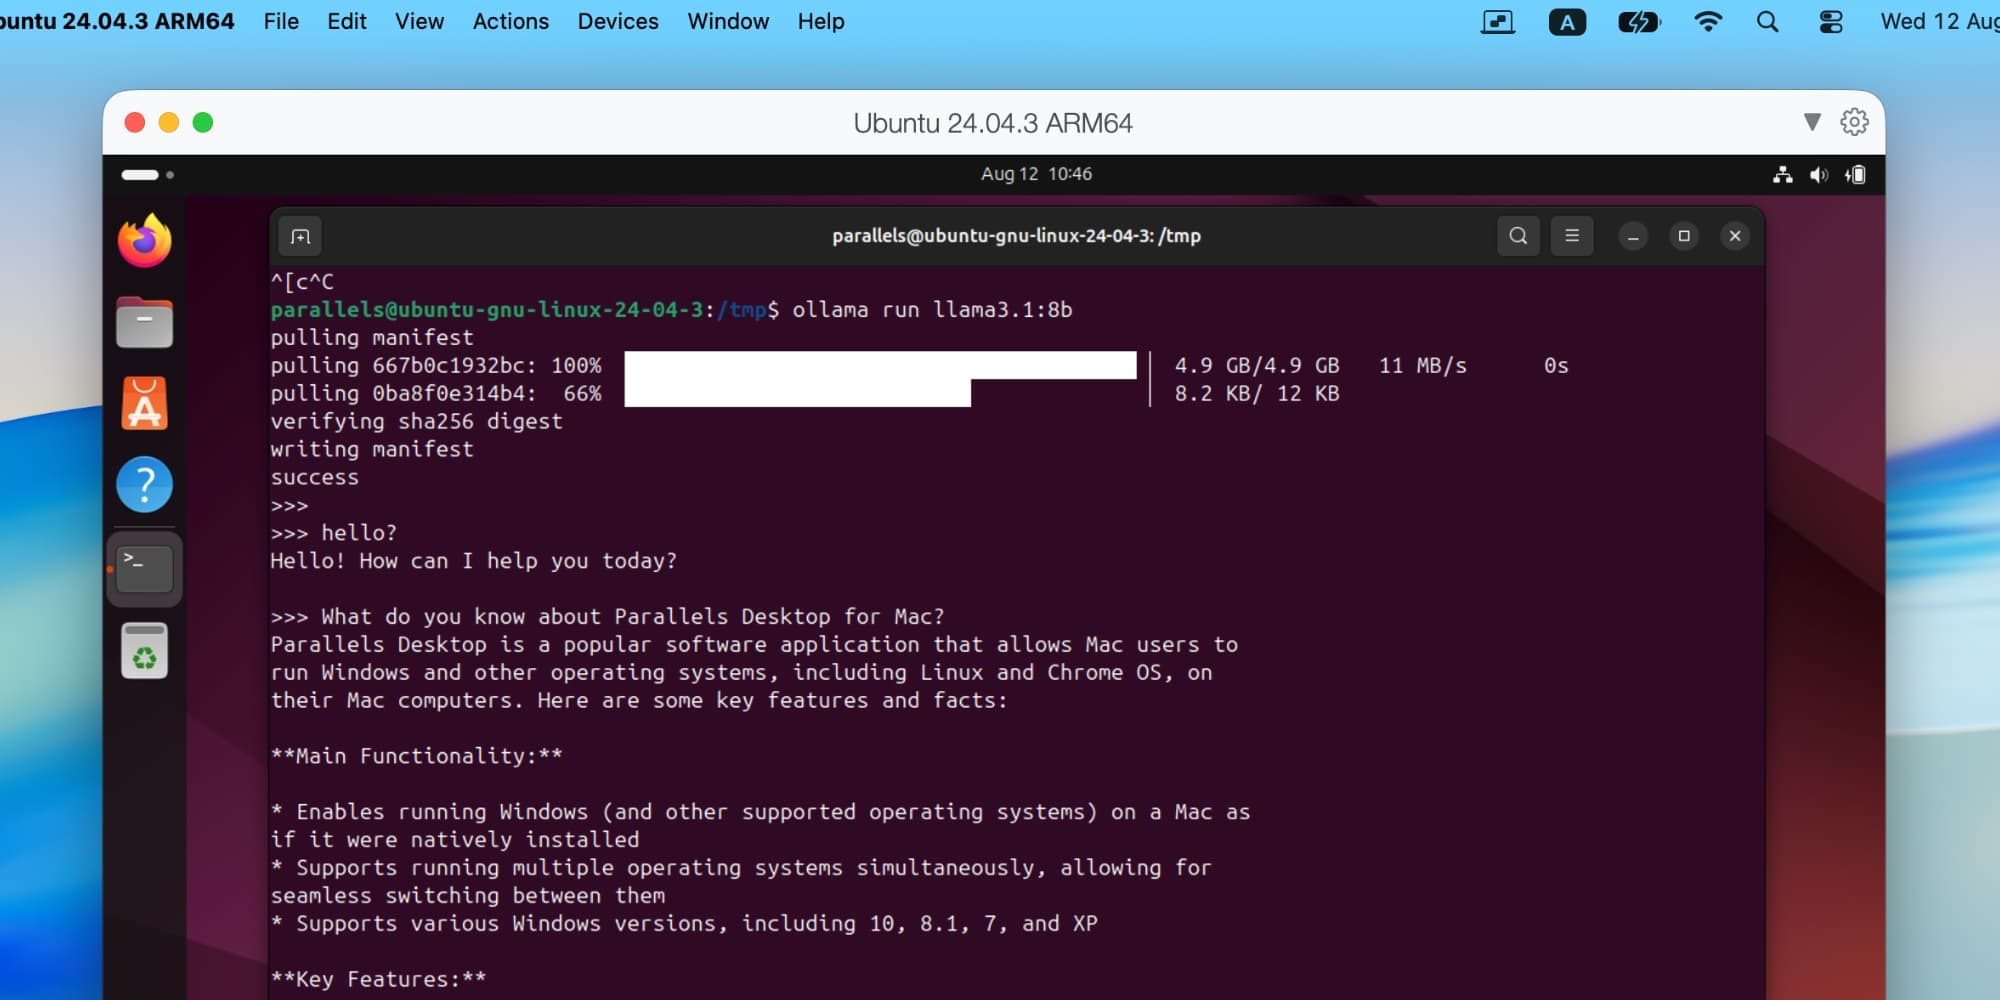This screenshot has height=1000, width=2000.
Task: Click the 'success' output line
Action: (x=314, y=478)
